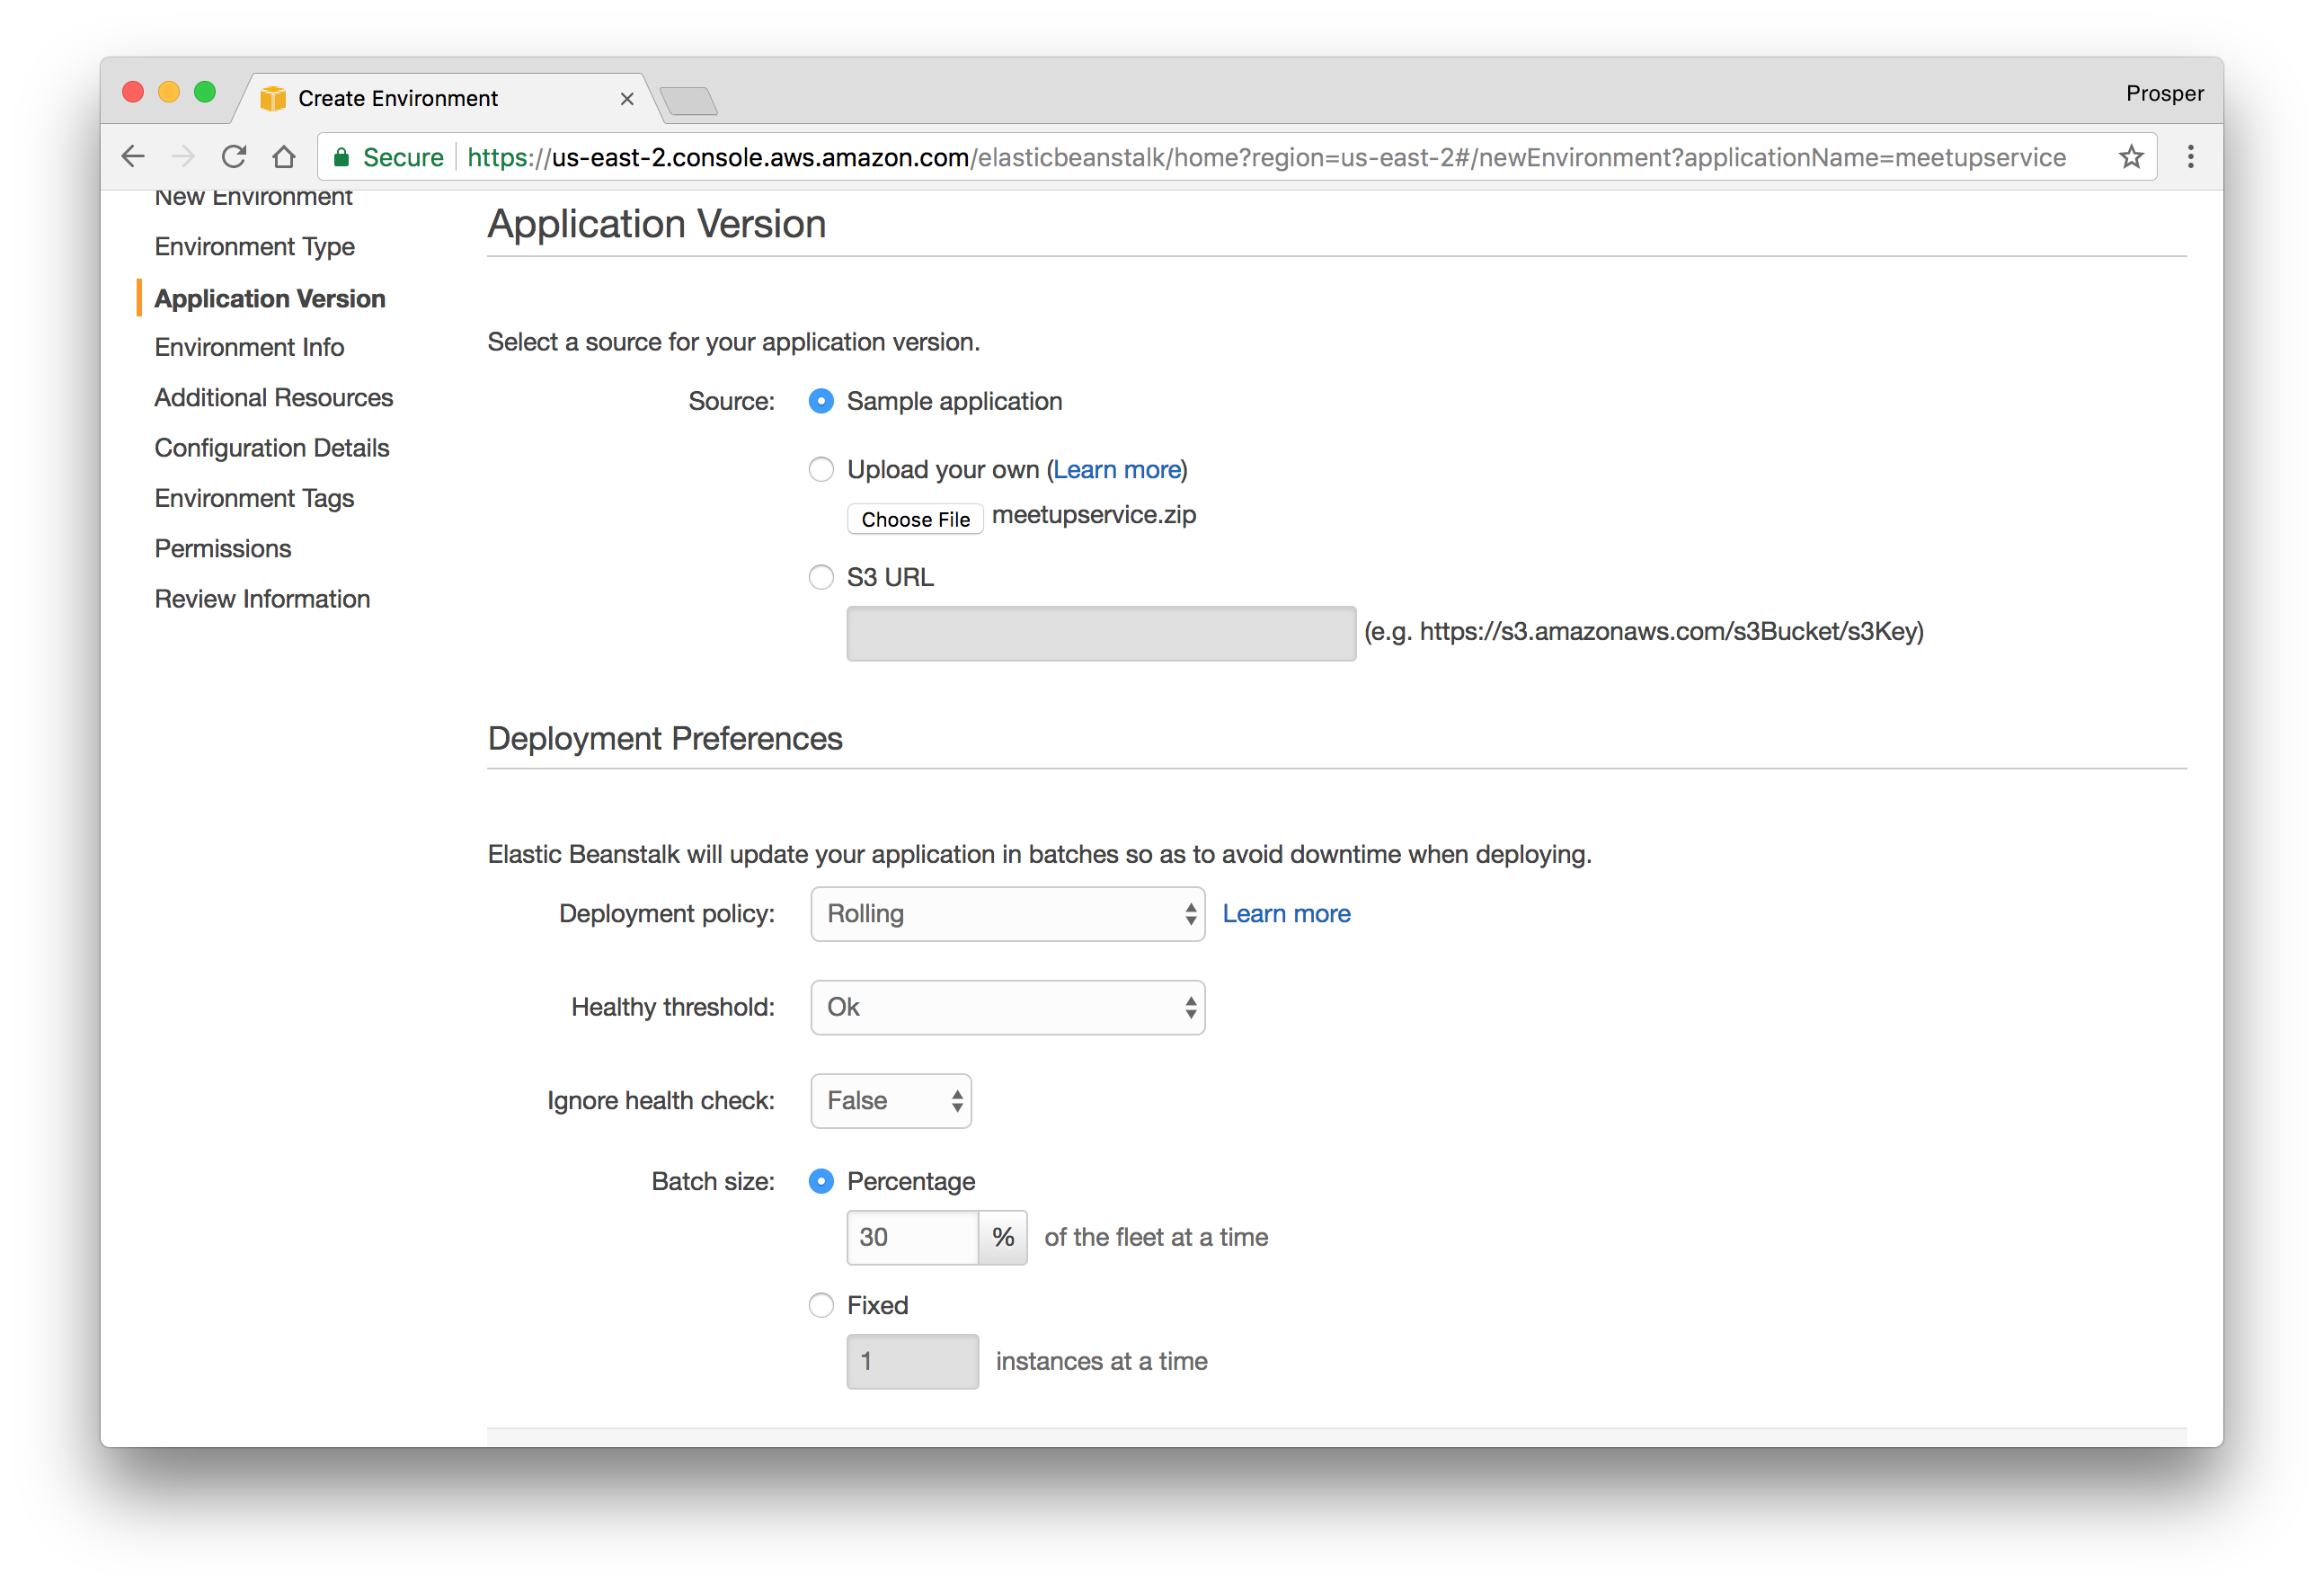
Task: Open Chrome three-dot menu
Action: (2190, 157)
